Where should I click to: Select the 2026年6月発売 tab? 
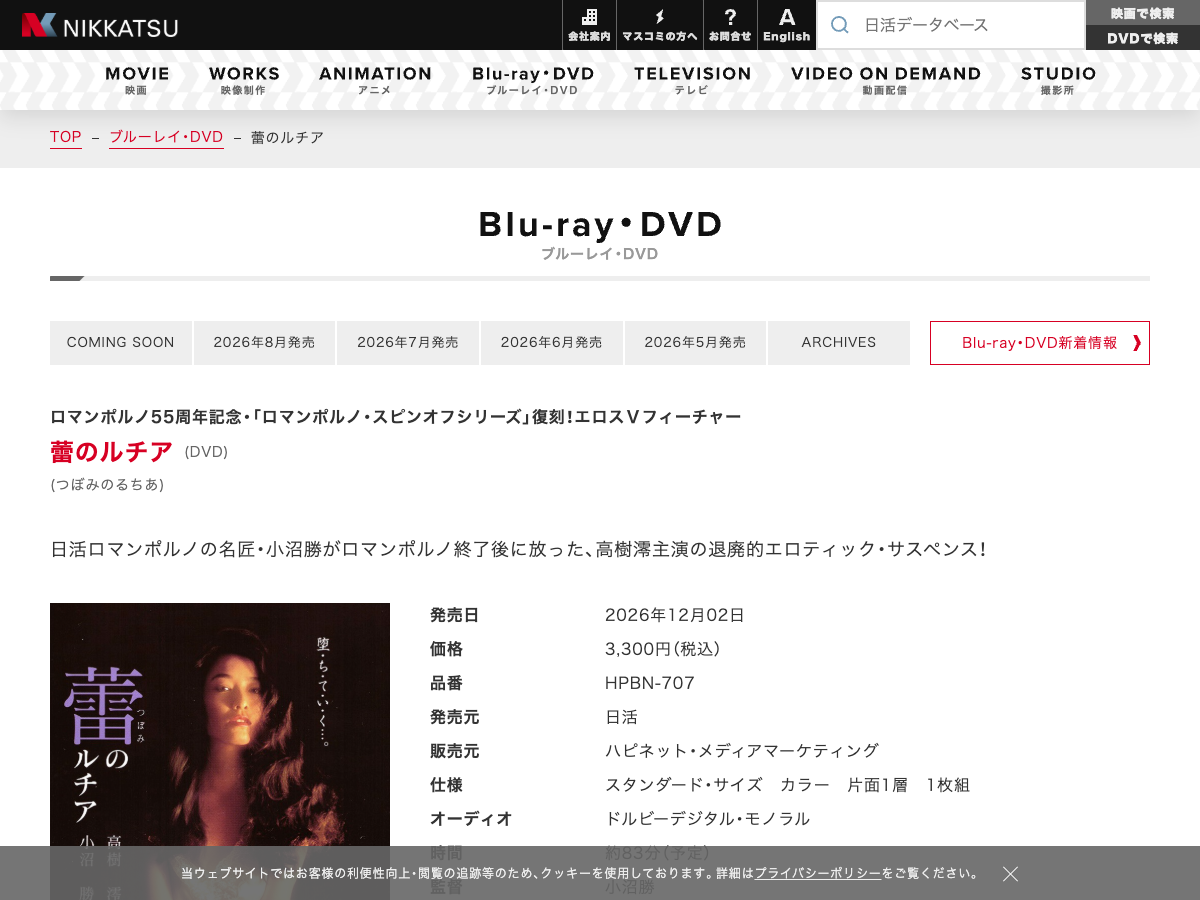[x=552, y=343]
